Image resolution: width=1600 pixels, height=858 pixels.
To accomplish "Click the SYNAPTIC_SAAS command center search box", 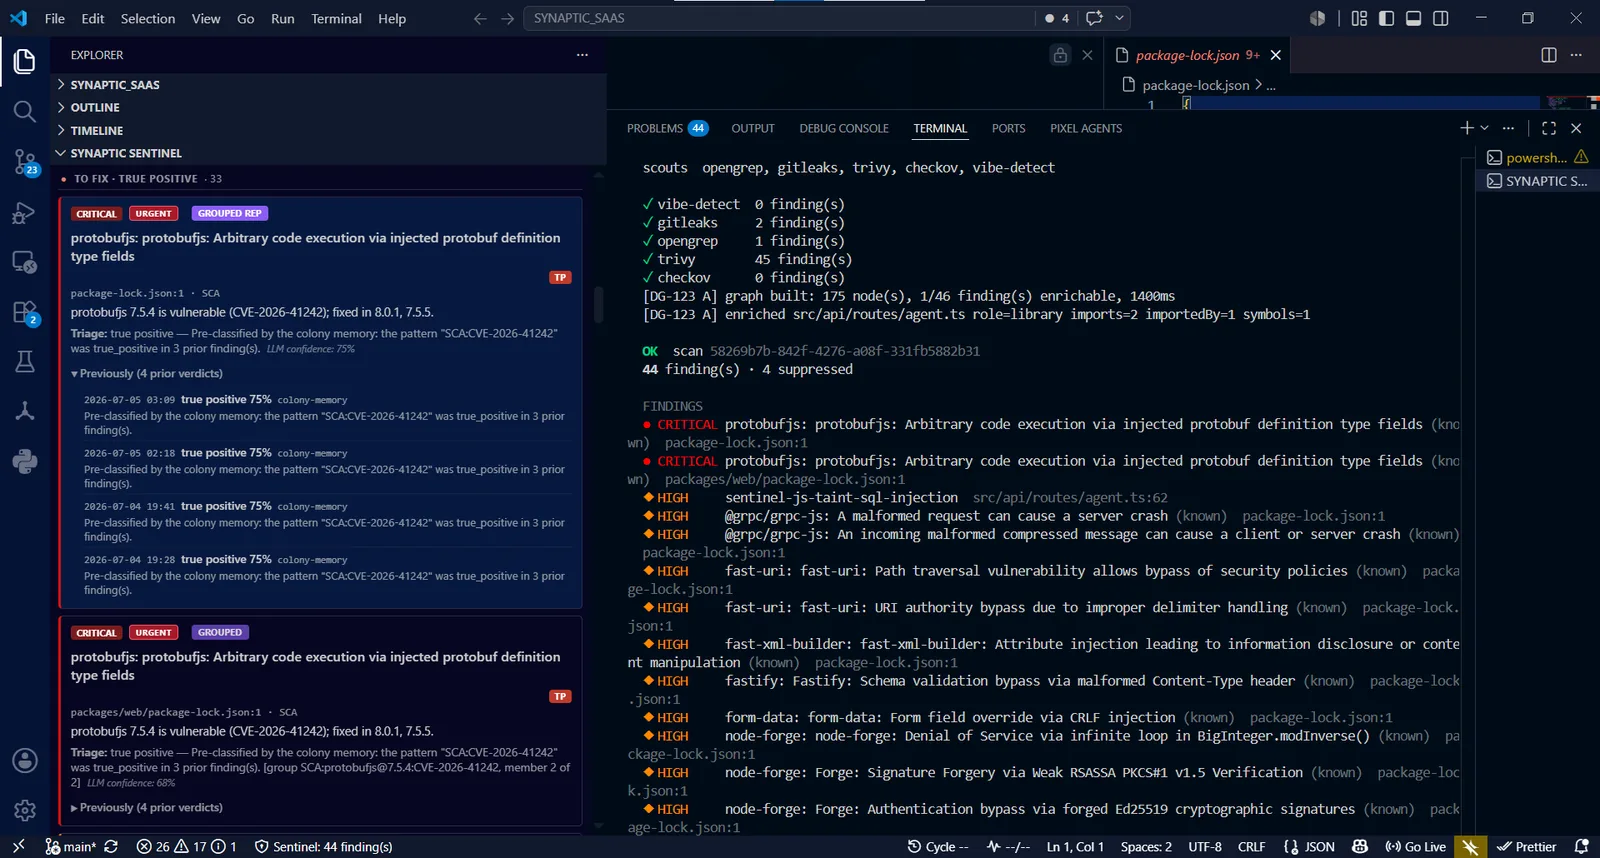I will (779, 18).
